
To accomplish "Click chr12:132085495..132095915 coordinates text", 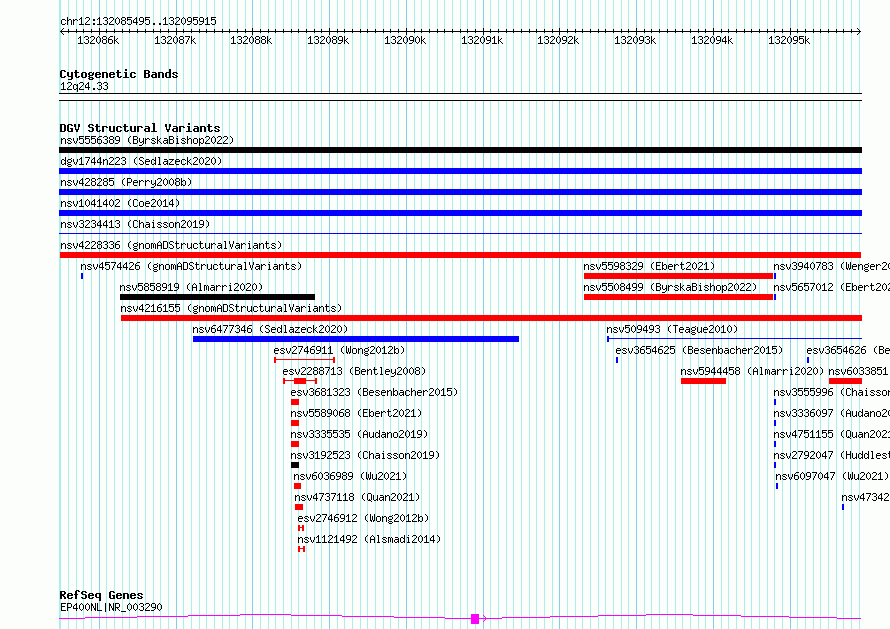I will (x=138, y=22).
